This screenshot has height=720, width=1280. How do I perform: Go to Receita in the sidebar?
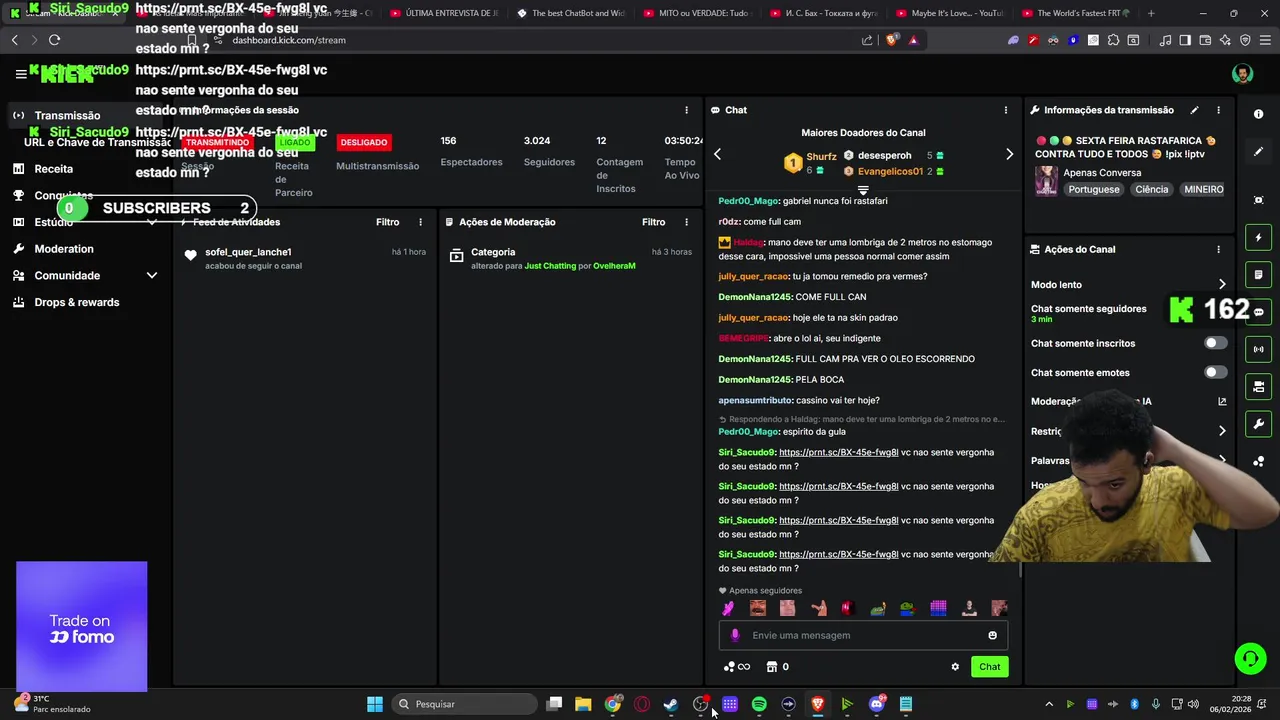[x=53, y=169]
